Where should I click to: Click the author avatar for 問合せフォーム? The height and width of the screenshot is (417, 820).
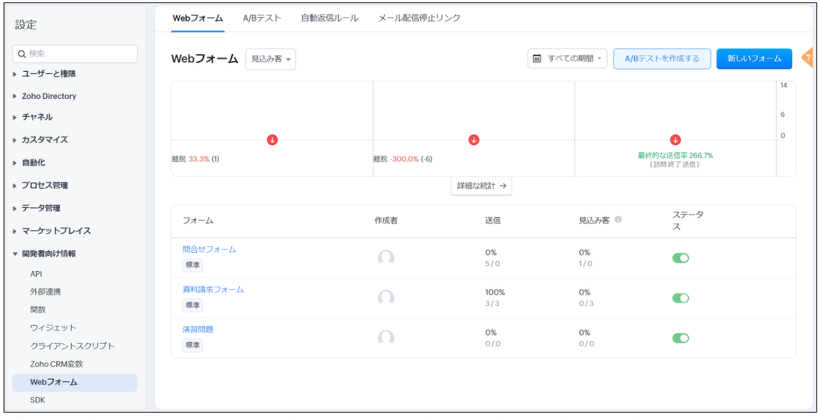click(x=386, y=257)
